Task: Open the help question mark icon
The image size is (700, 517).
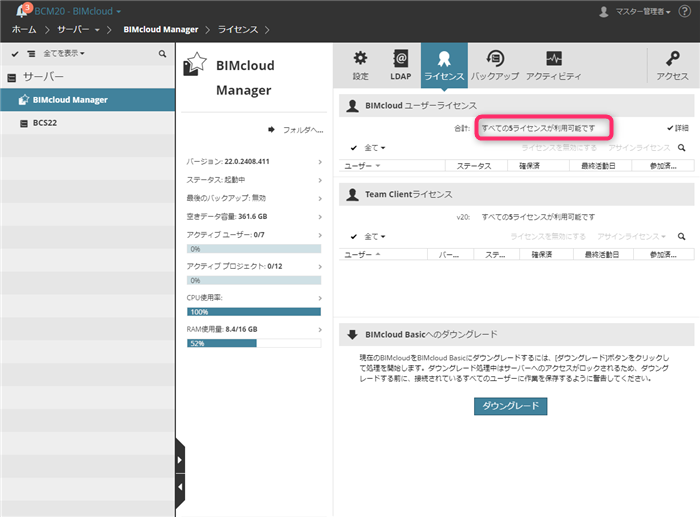Action: (684, 11)
